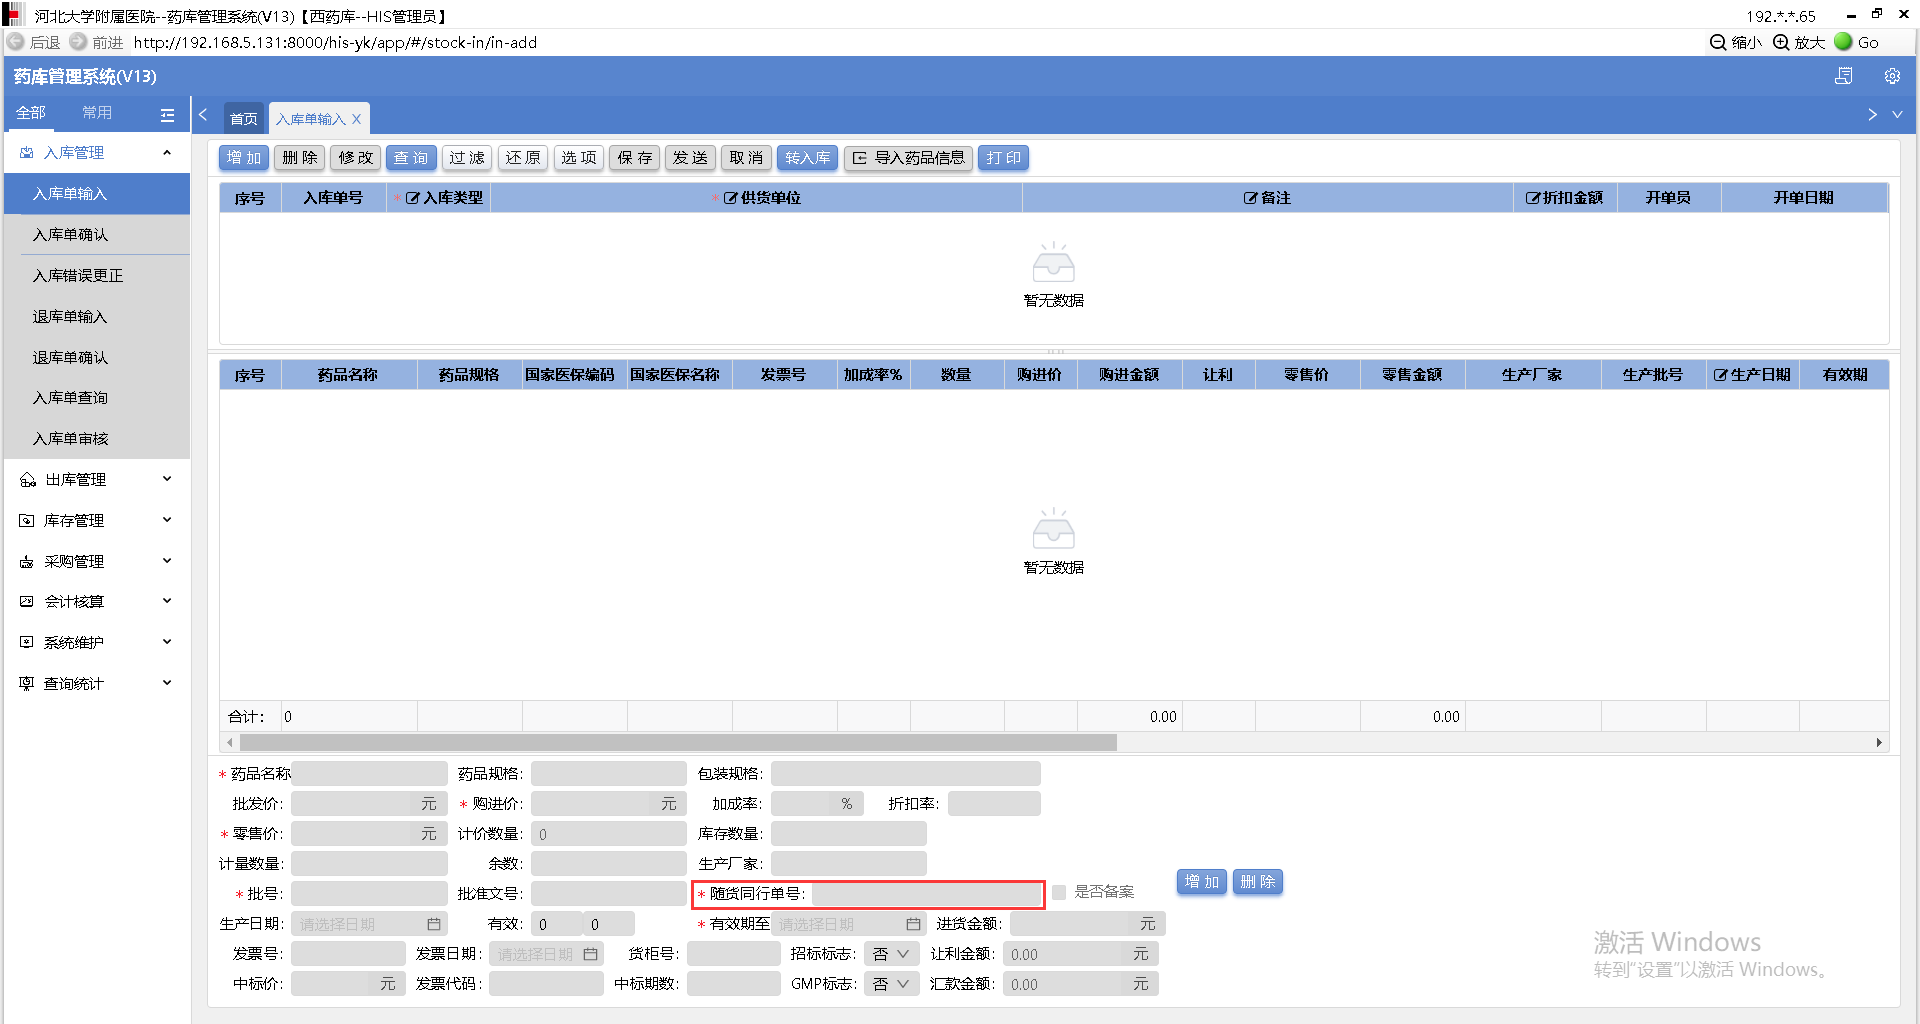The image size is (1920, 1024).
Task: Click the 删除 button beside 是否备案
Action: tap(1257, 882)
